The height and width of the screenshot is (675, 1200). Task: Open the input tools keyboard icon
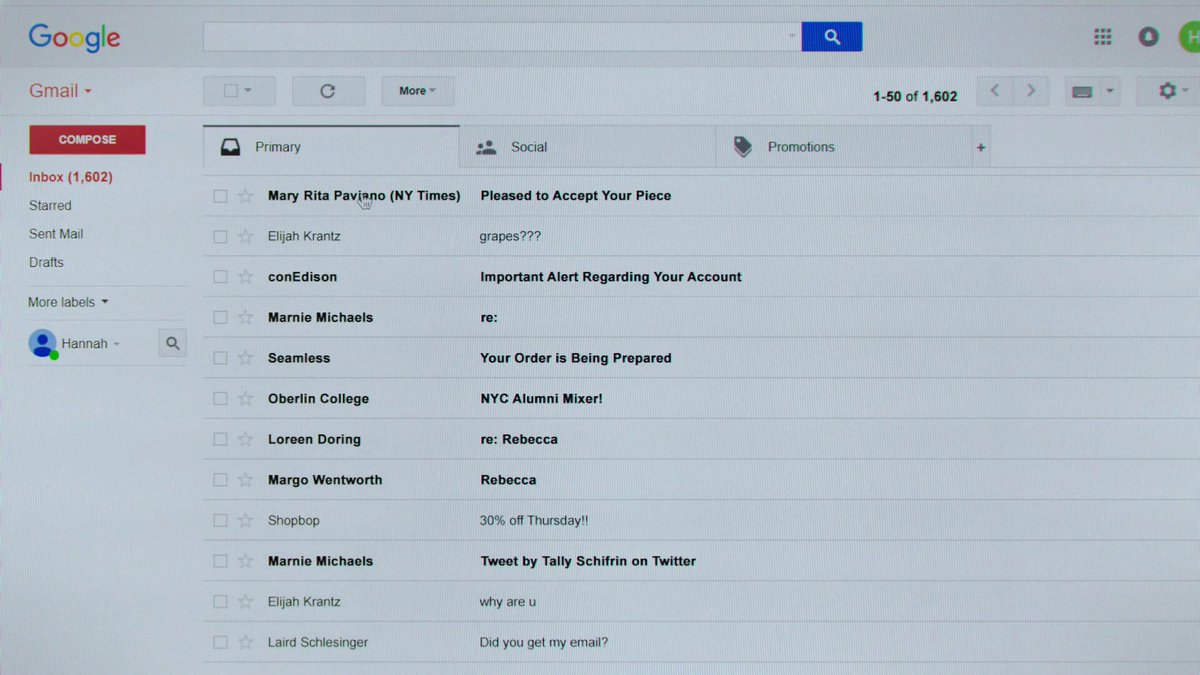coord(1081,92)
